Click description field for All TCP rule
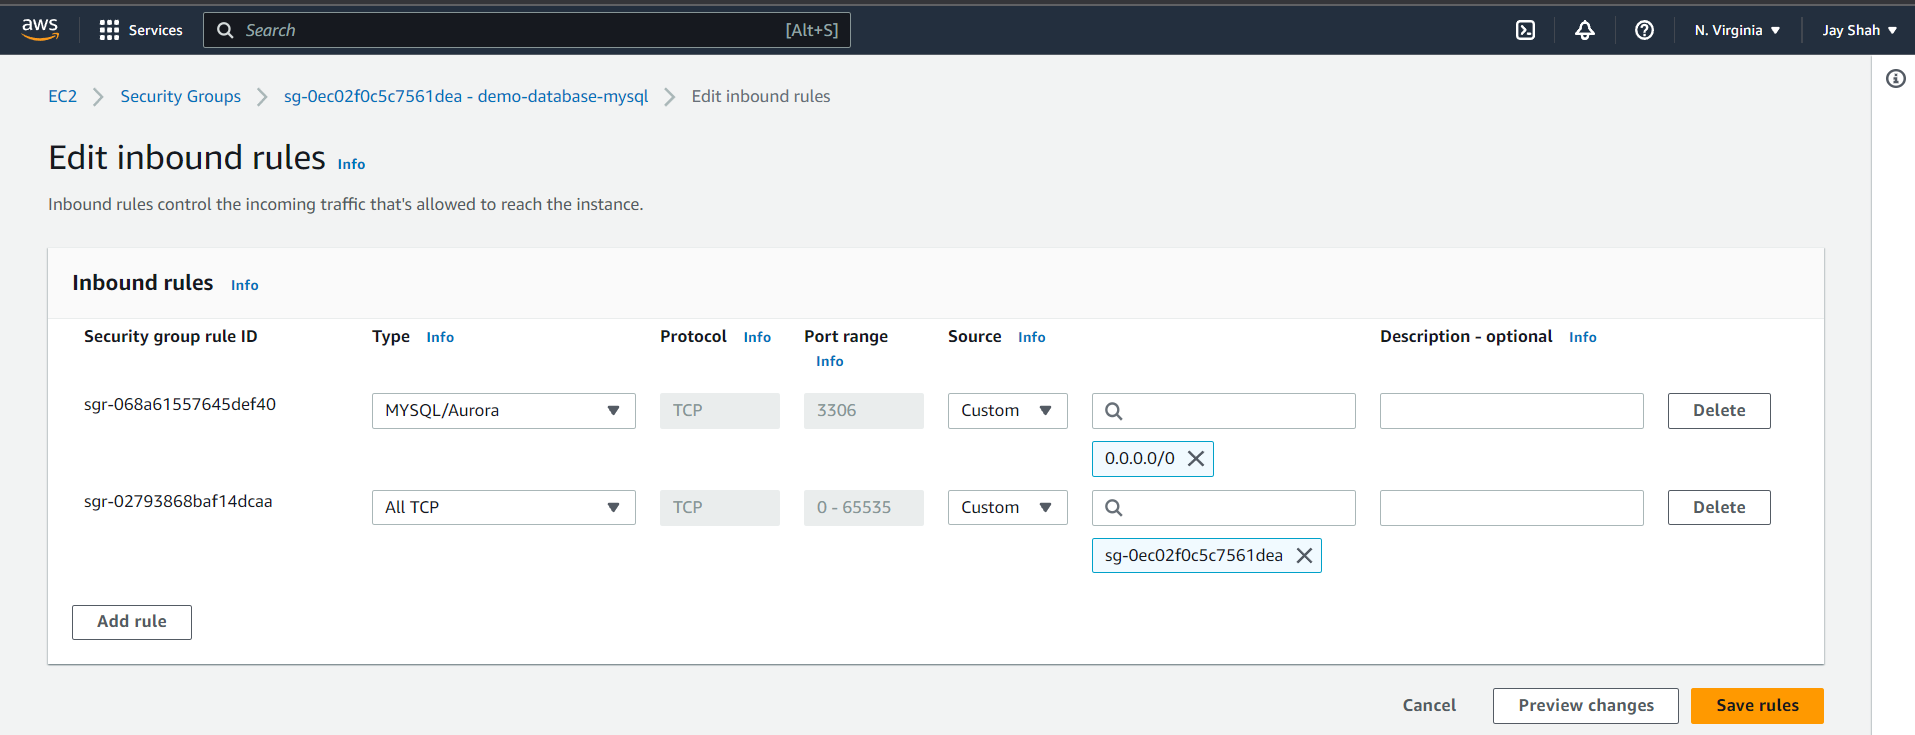 tap(1512, 507)
